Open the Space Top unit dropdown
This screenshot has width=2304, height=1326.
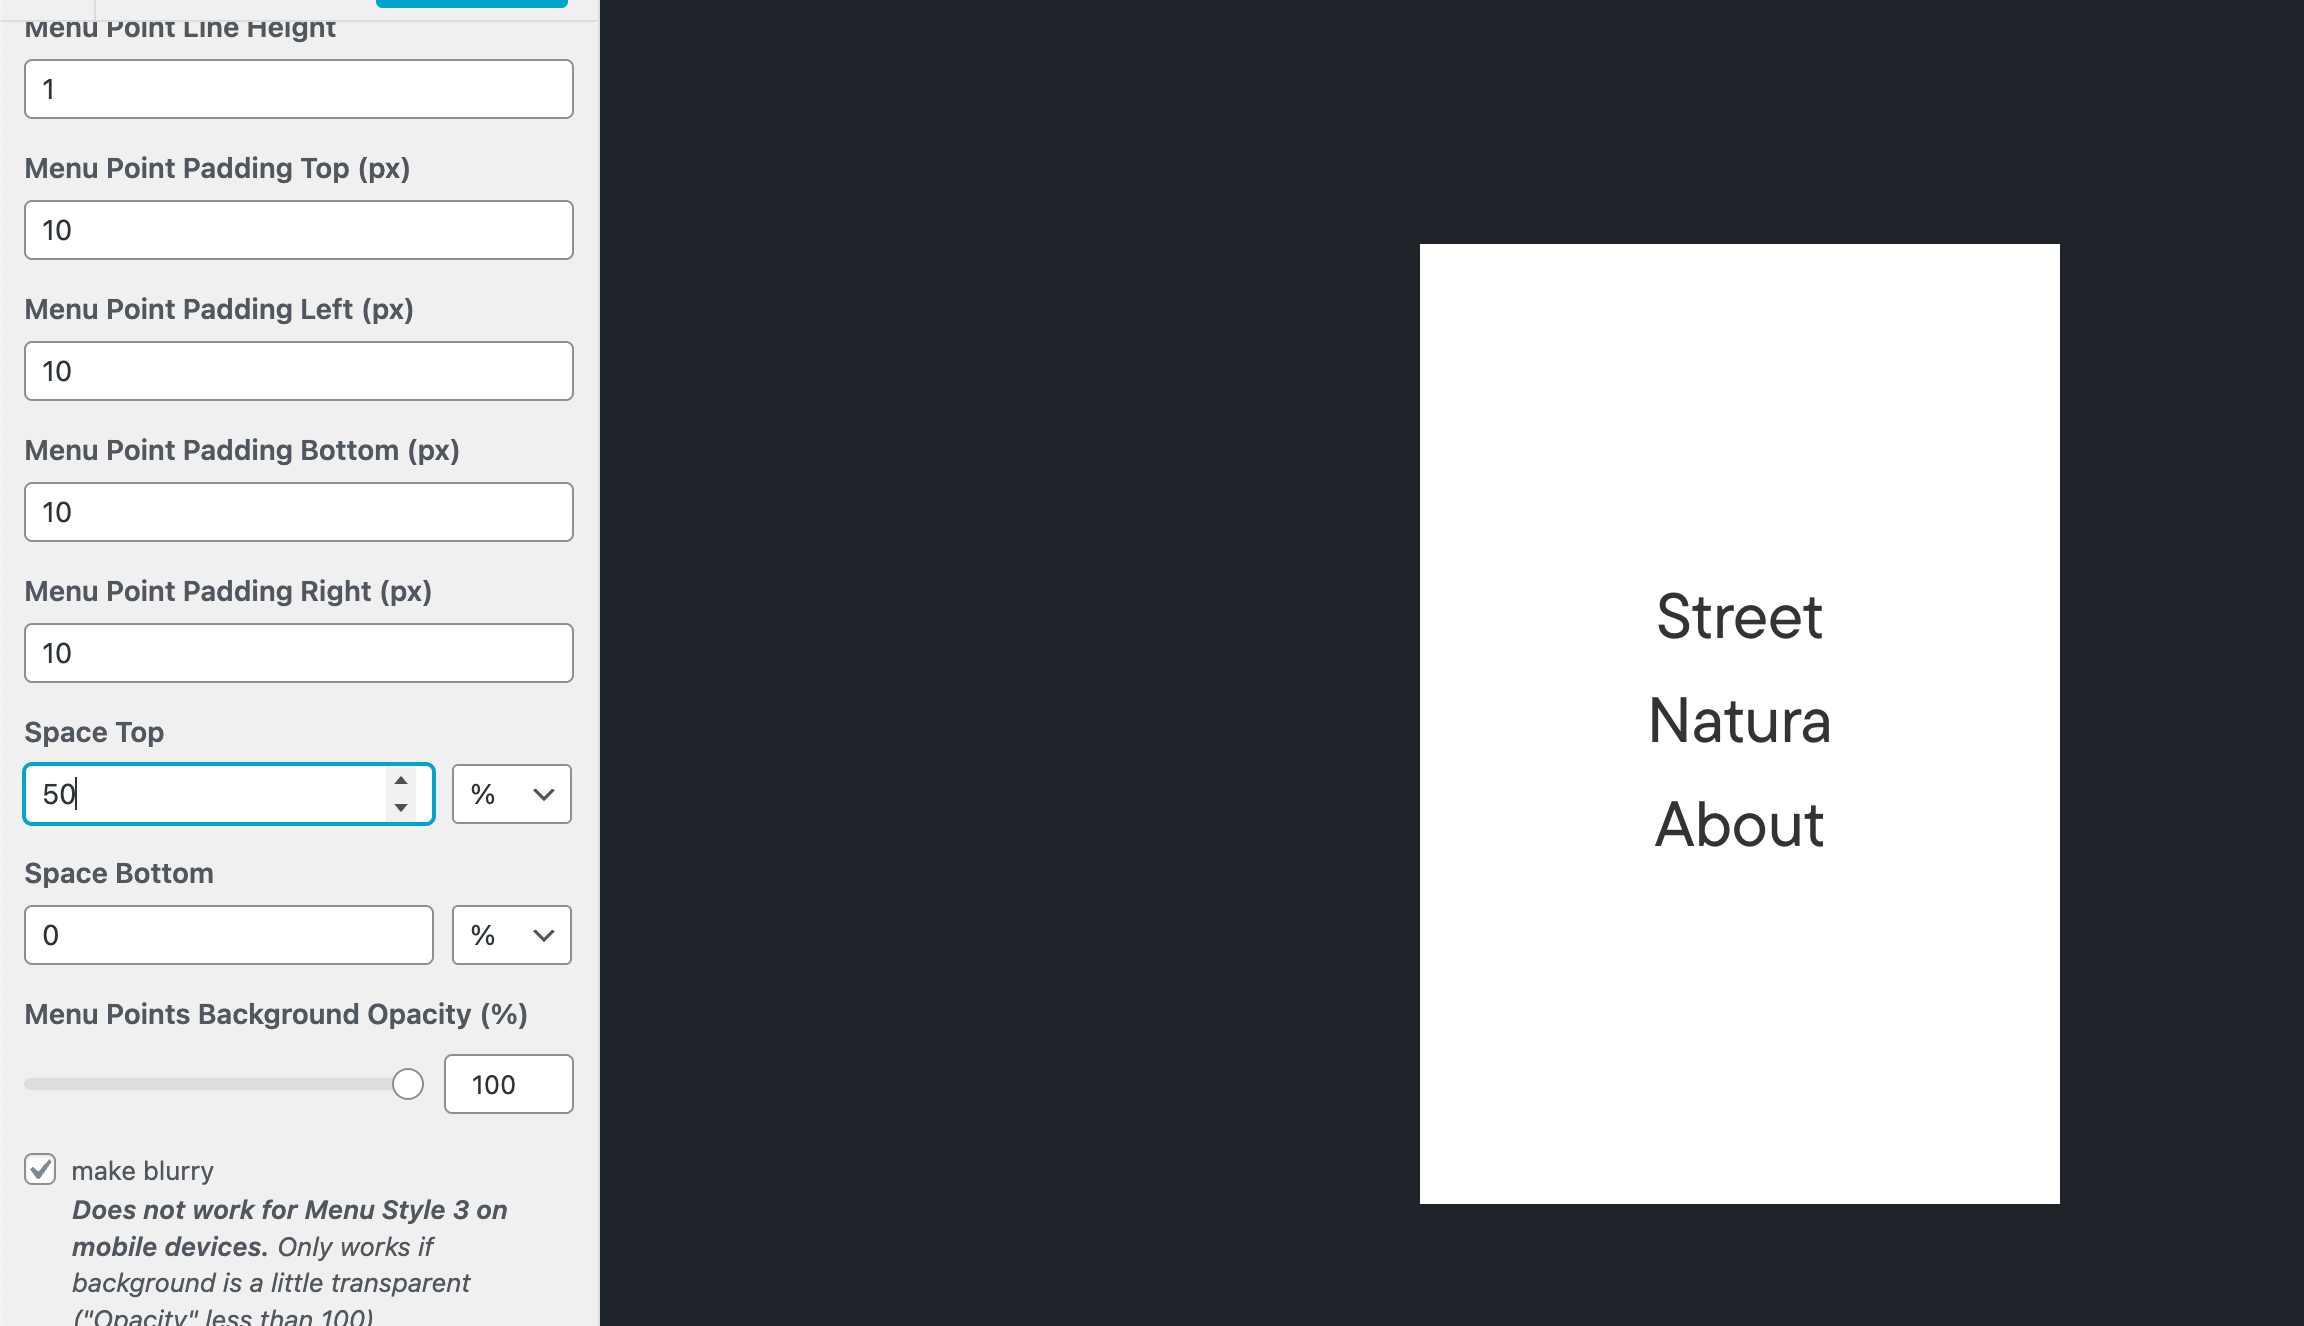511,794
